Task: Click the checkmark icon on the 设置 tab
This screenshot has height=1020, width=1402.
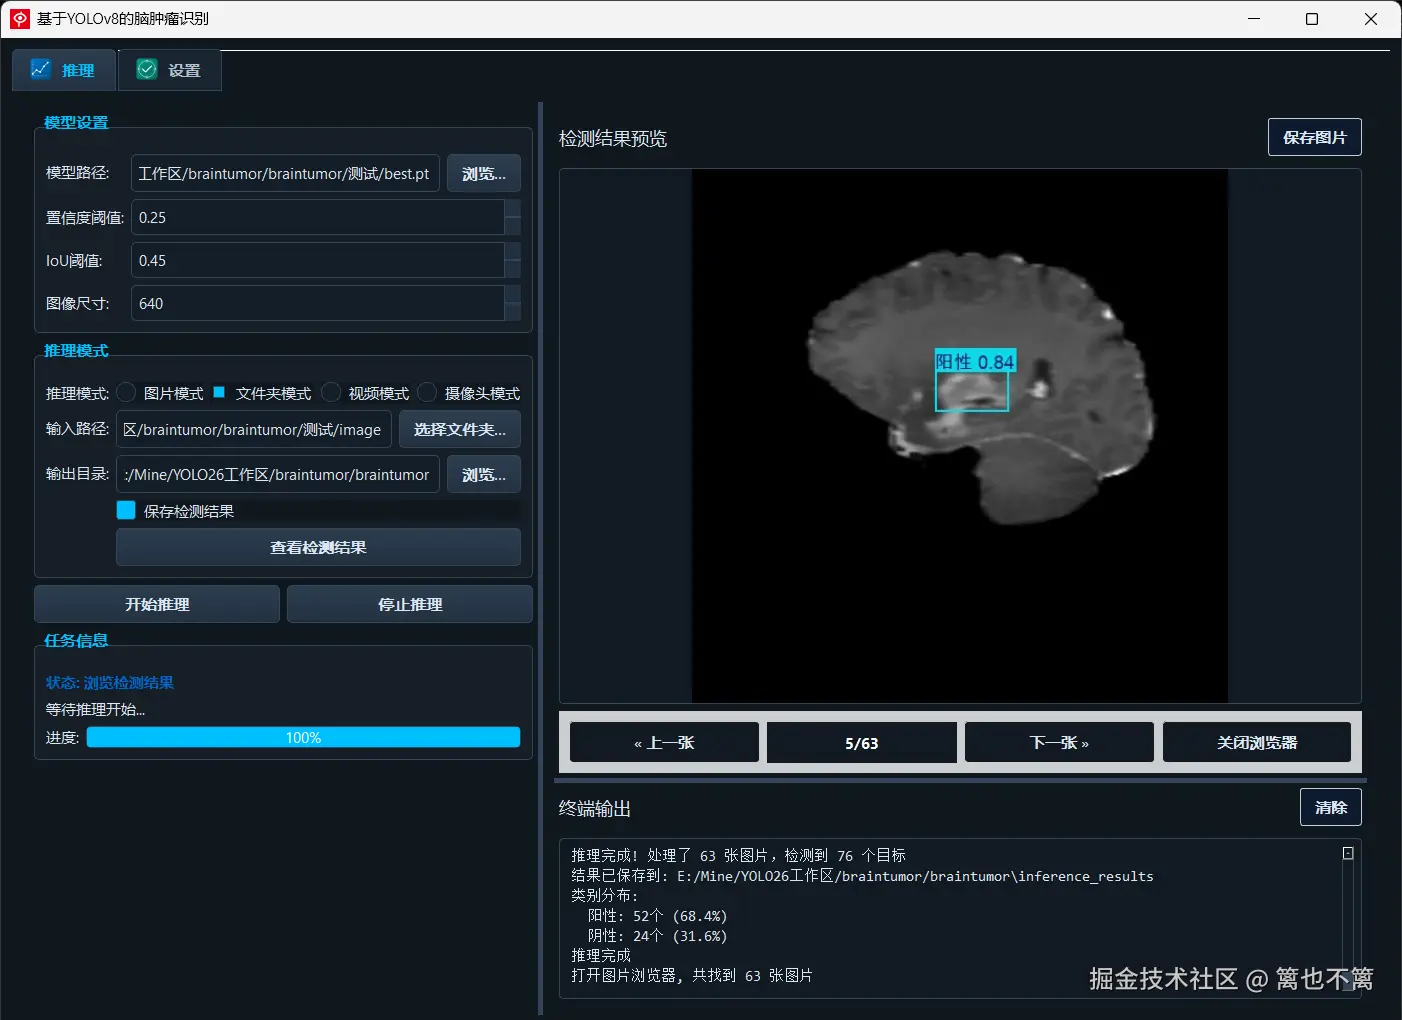Action: point(146,69)
